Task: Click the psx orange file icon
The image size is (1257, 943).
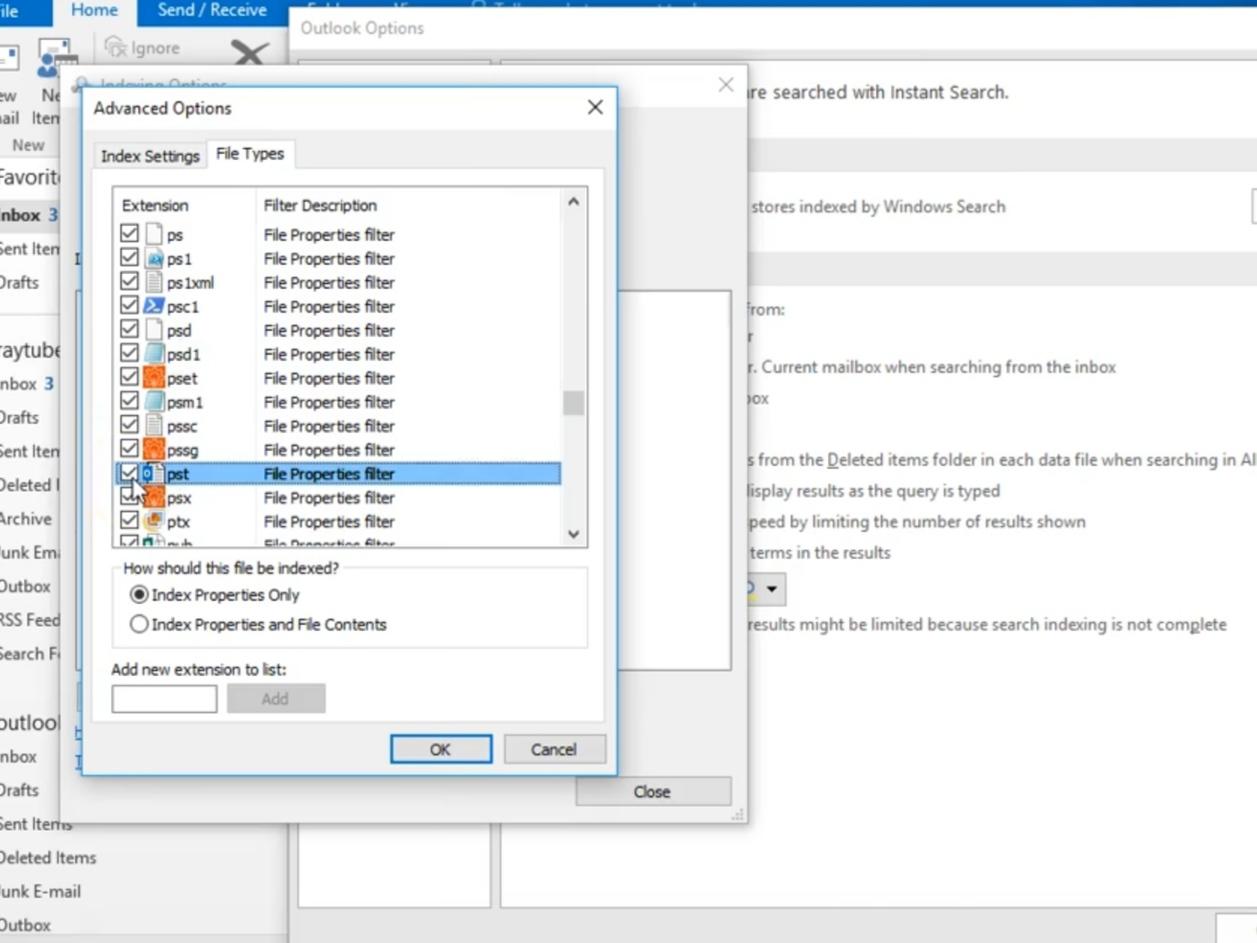Action: [x=153, y=498]
